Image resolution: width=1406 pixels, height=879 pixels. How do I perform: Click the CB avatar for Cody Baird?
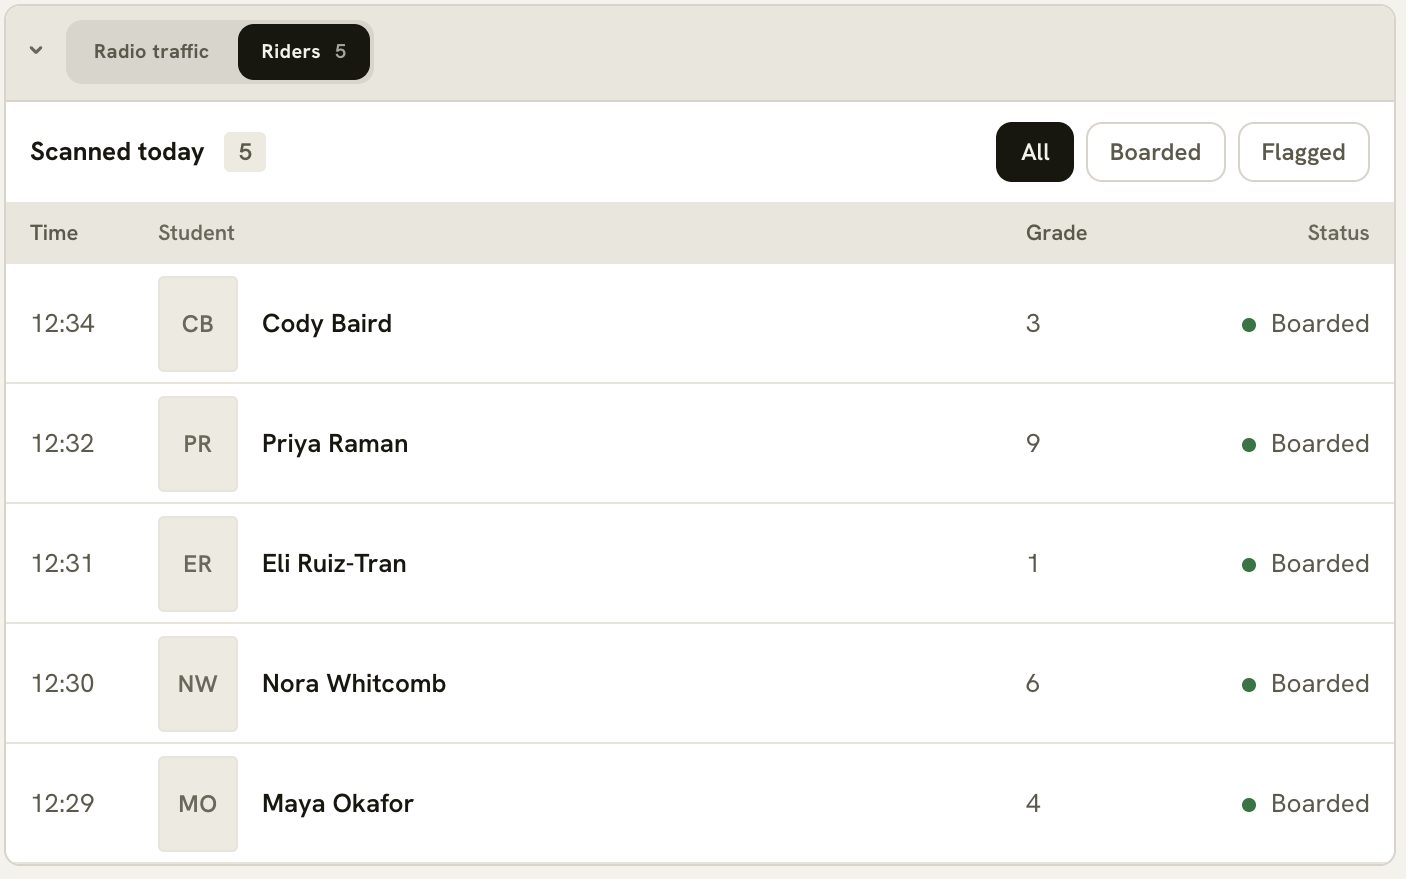point(198,324)
